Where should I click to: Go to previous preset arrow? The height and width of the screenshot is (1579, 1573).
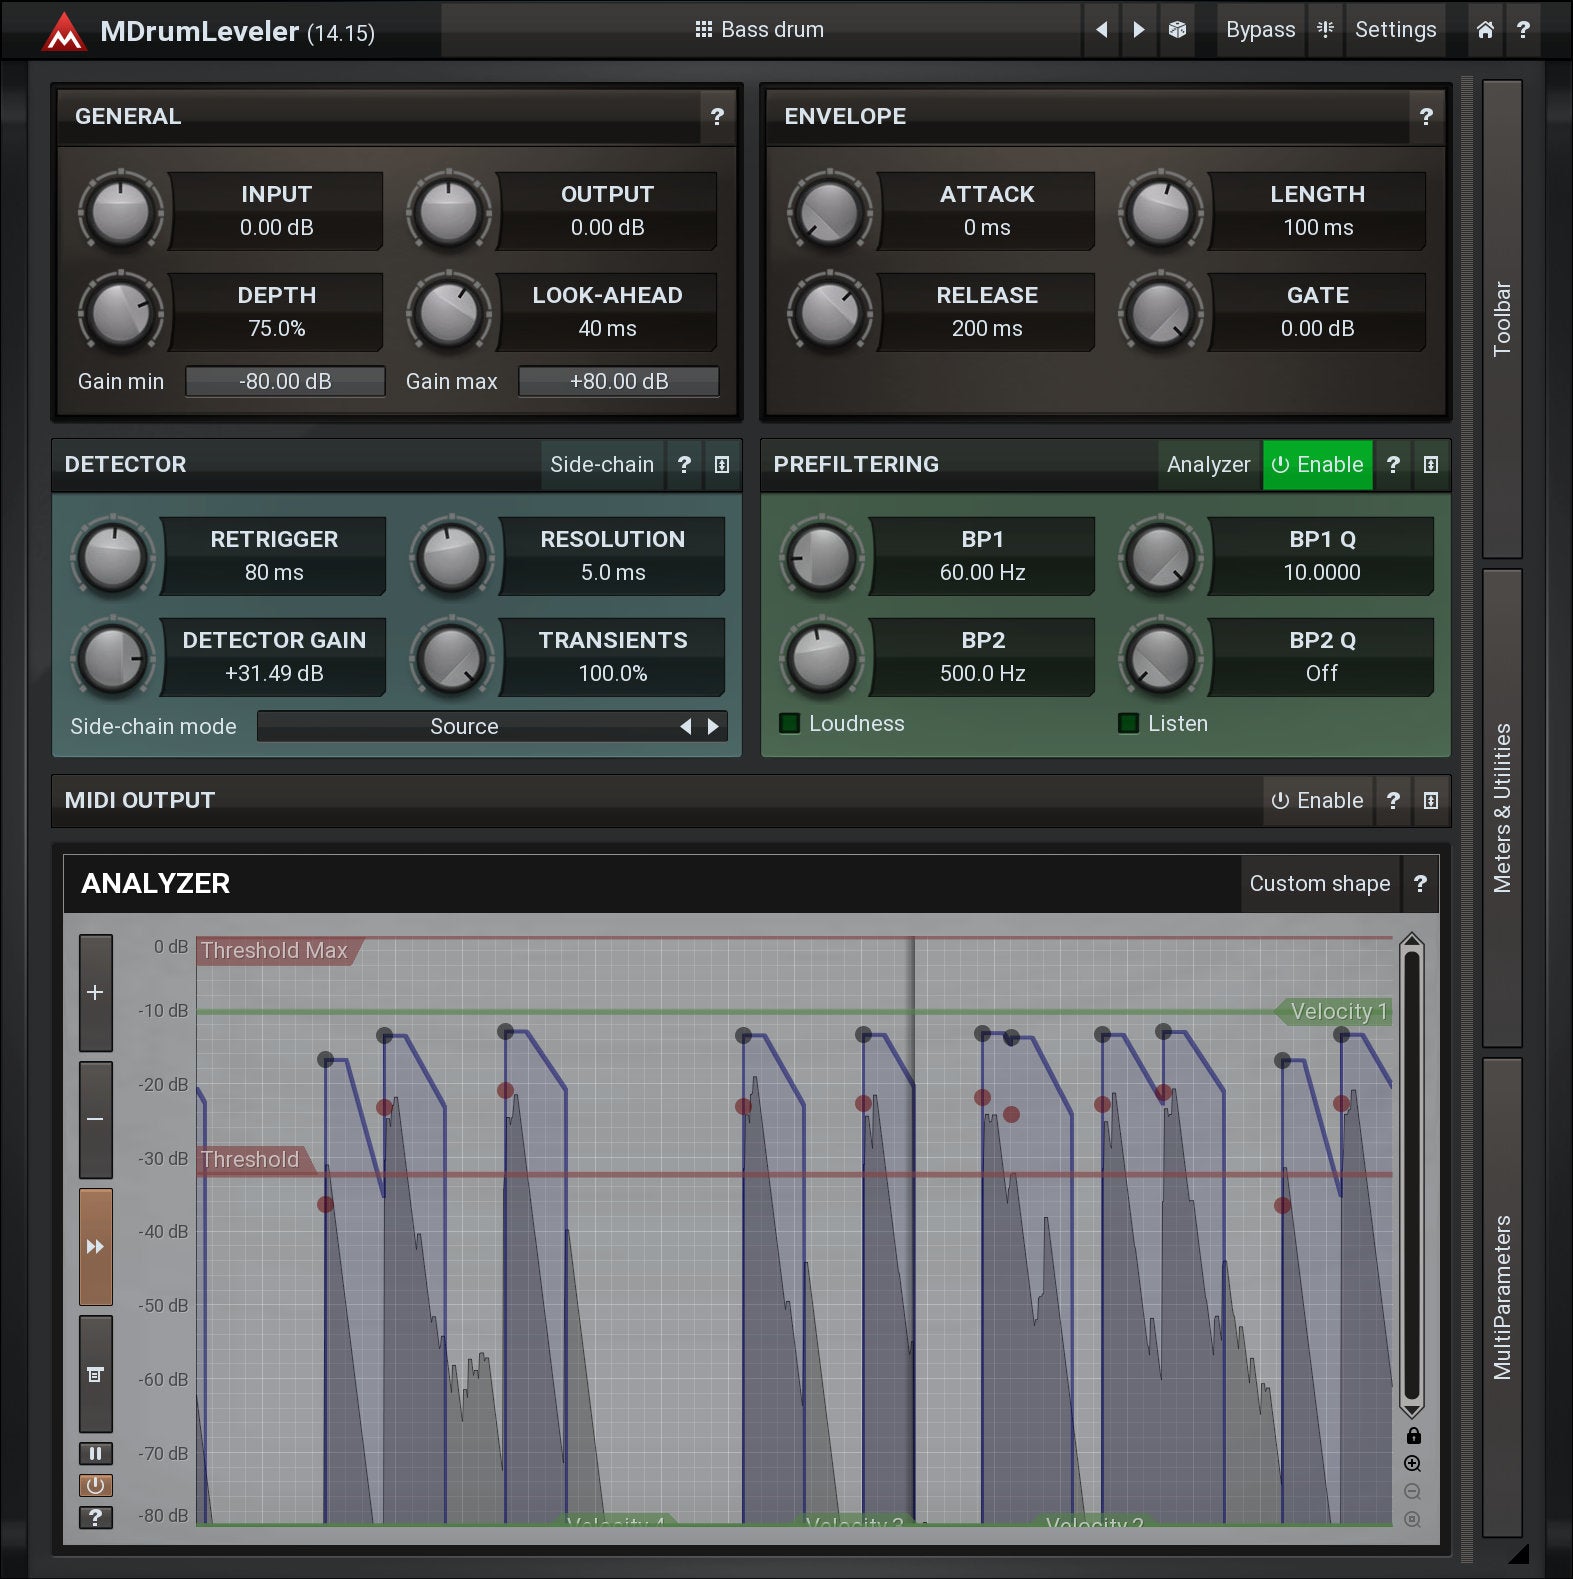tap(1101, 30)
